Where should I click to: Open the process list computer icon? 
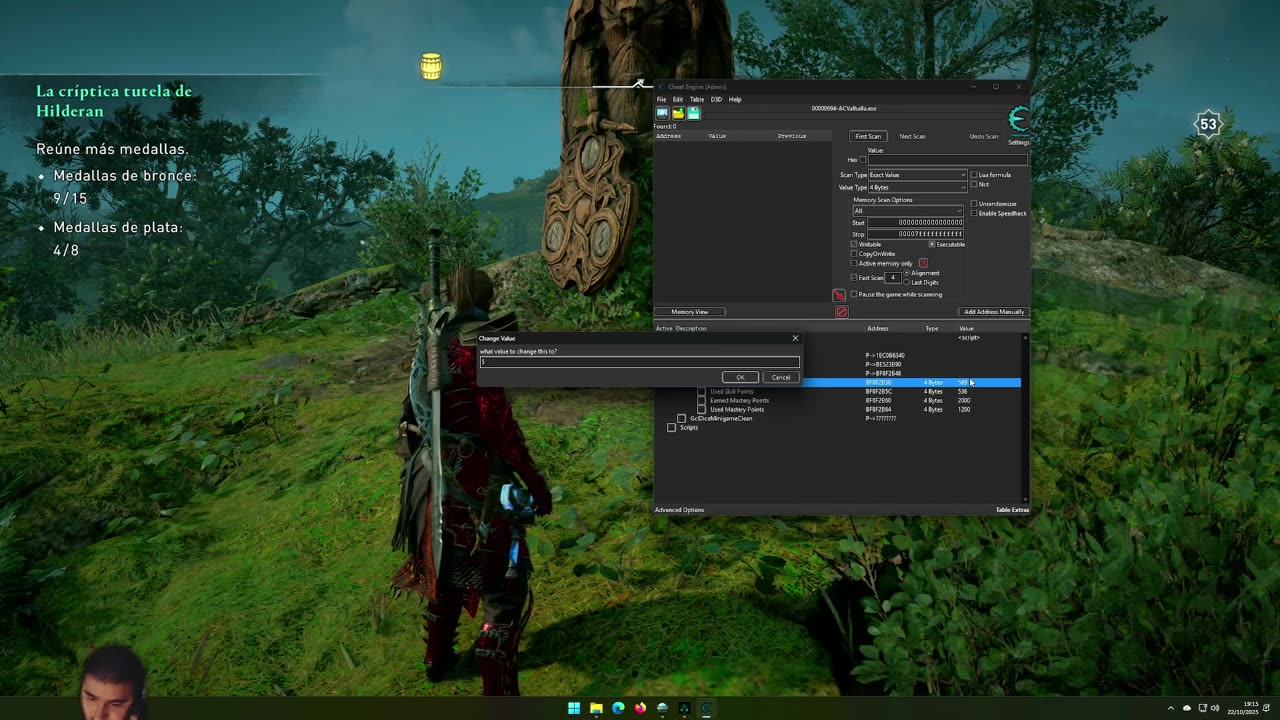click(662, 113)
